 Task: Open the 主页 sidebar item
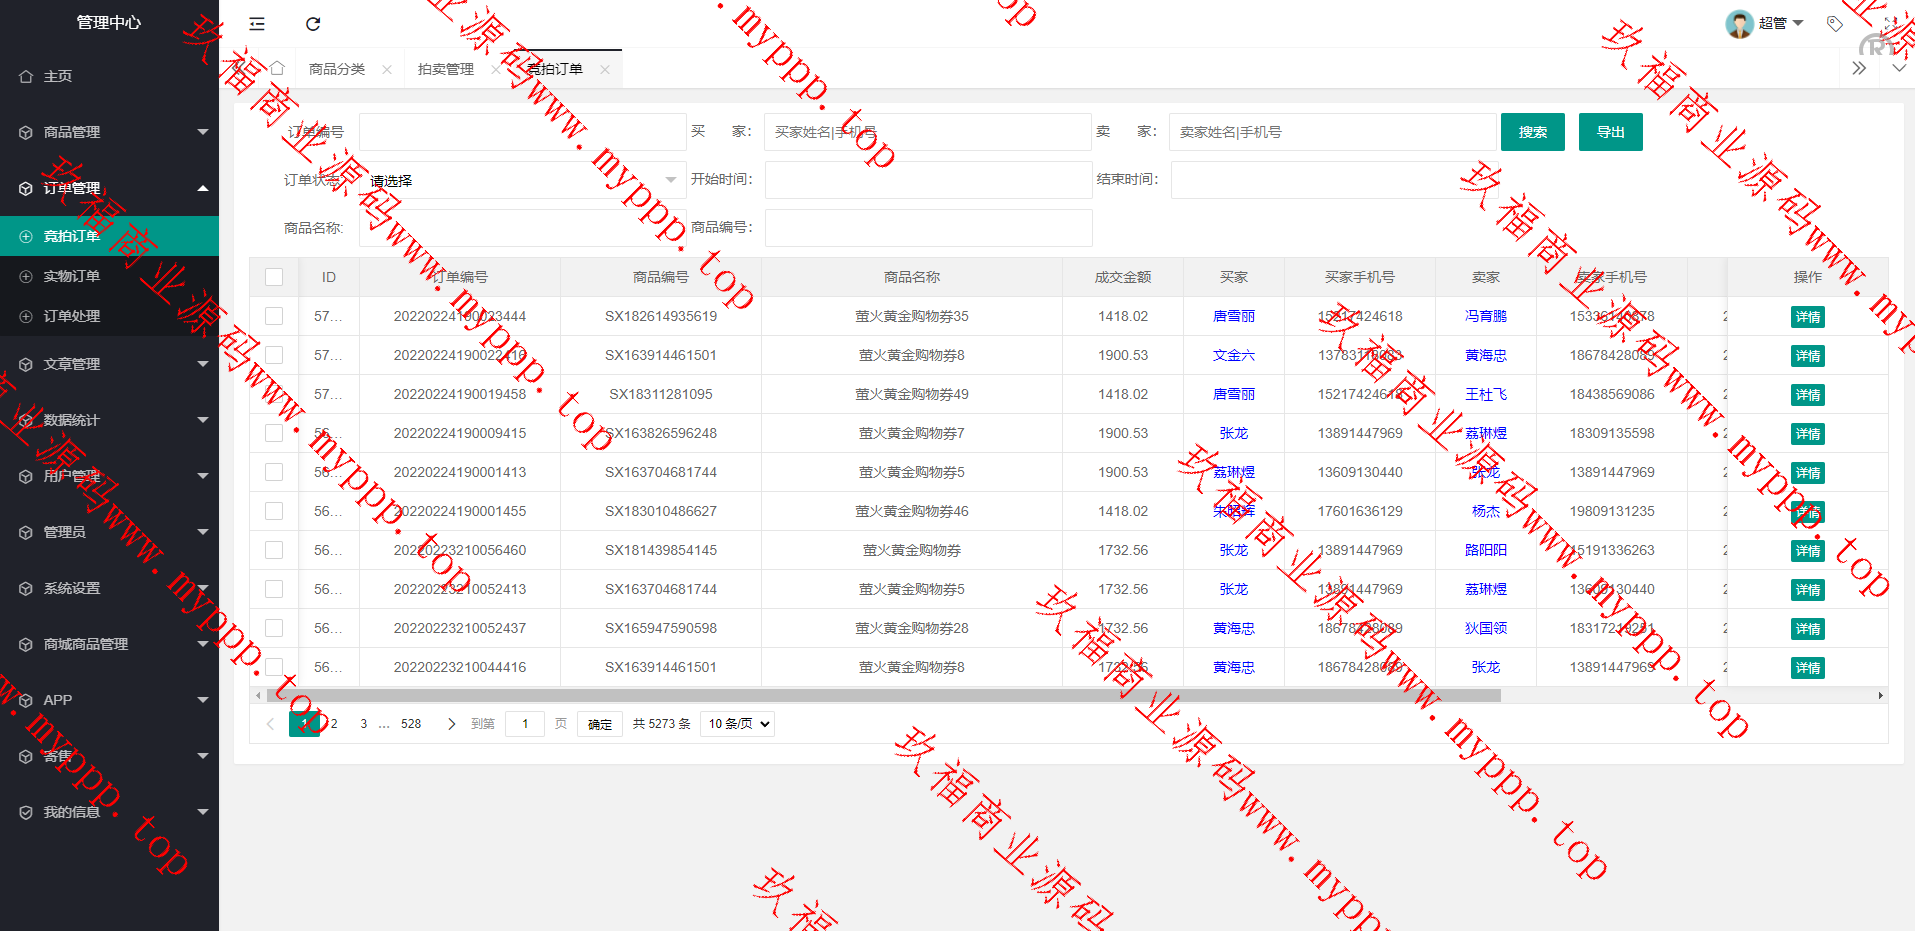[x=58, y=76]
